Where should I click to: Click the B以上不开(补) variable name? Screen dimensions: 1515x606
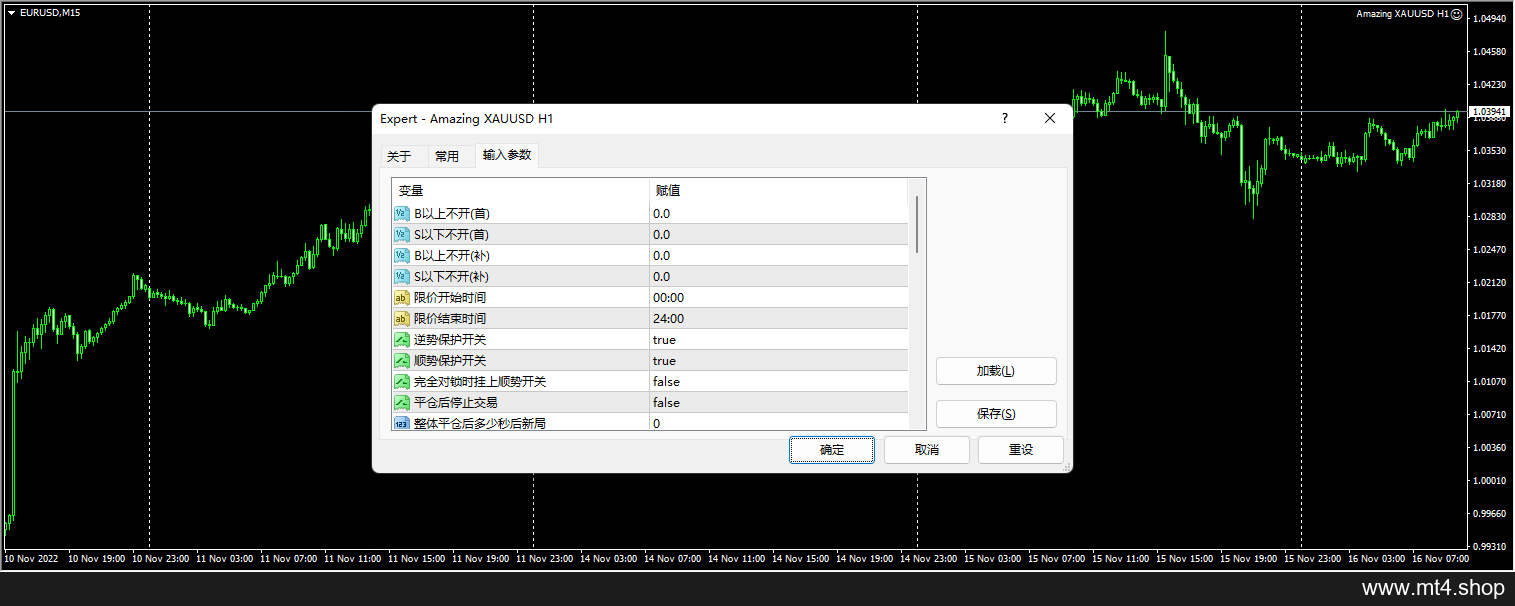coord(452,255)
